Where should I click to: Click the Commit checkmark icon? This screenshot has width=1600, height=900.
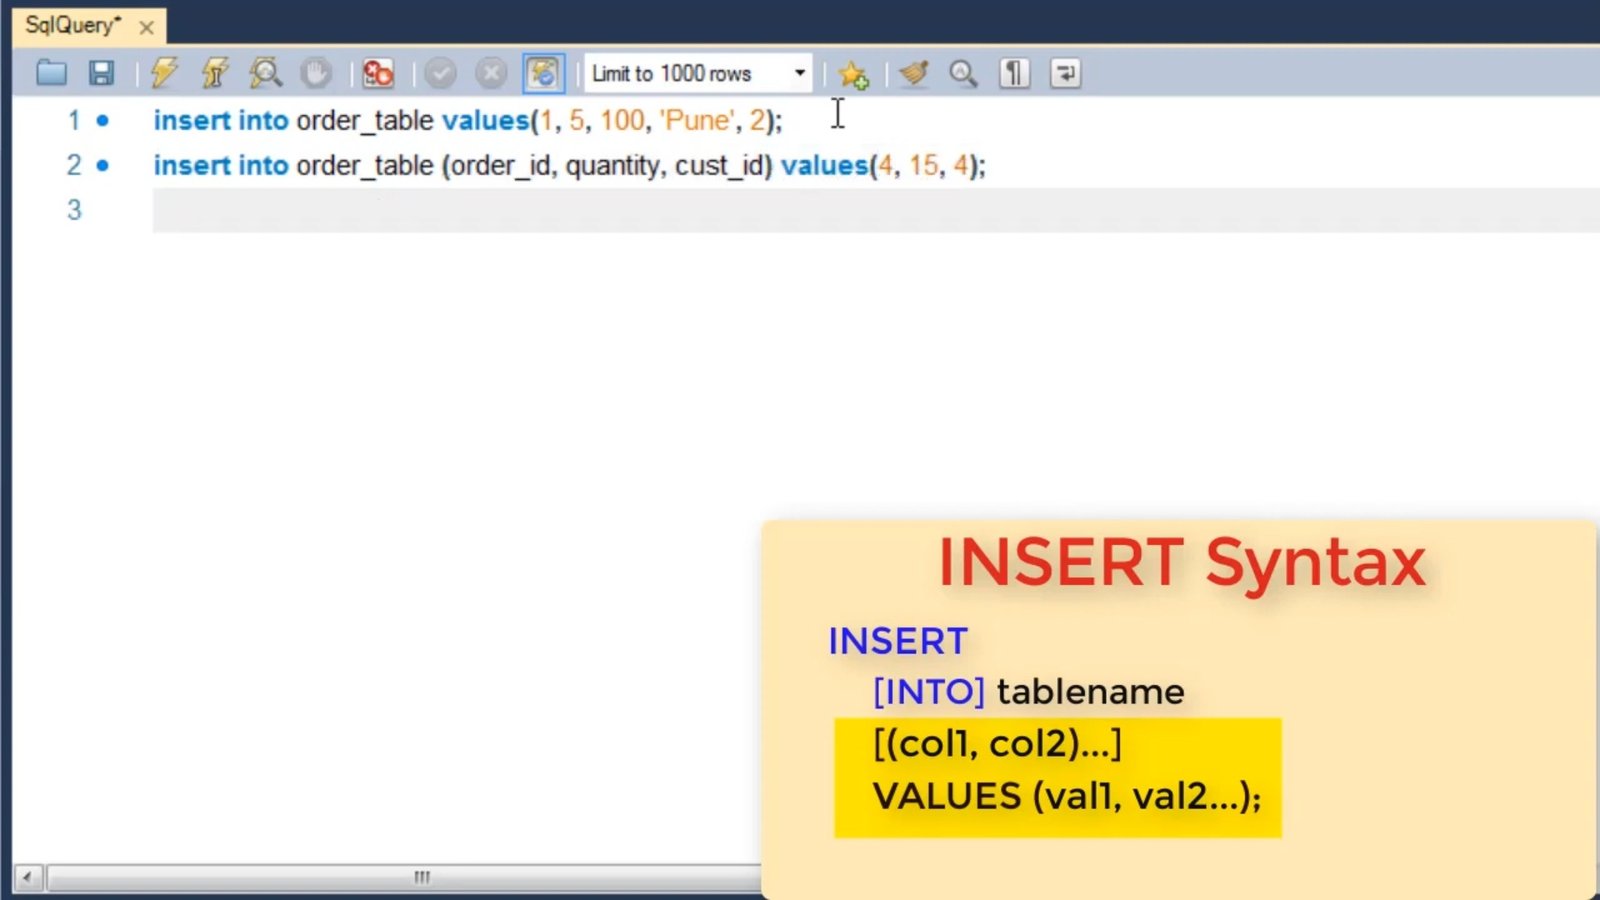tap(440, 73)
